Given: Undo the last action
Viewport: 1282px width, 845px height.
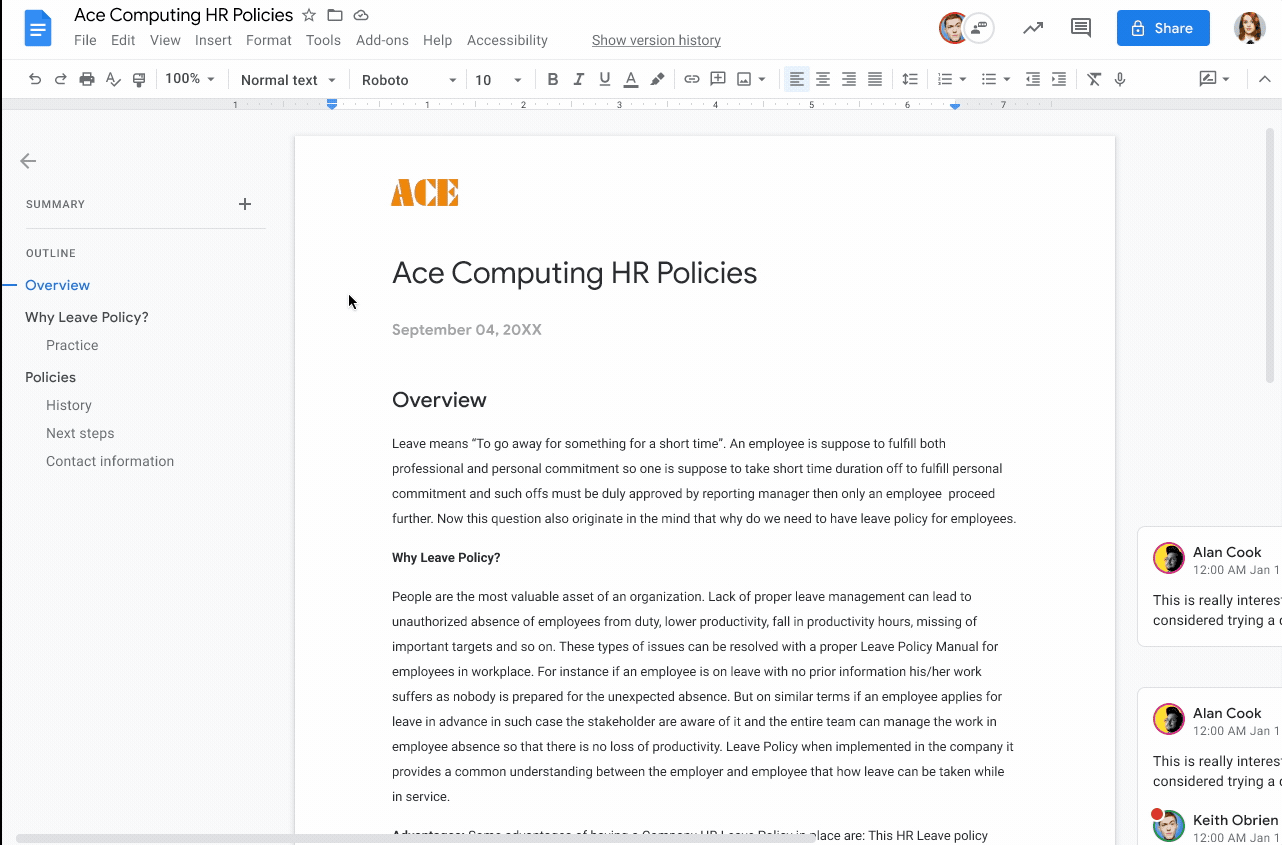Looking at the screenshot, I should (x=34, y=78).
